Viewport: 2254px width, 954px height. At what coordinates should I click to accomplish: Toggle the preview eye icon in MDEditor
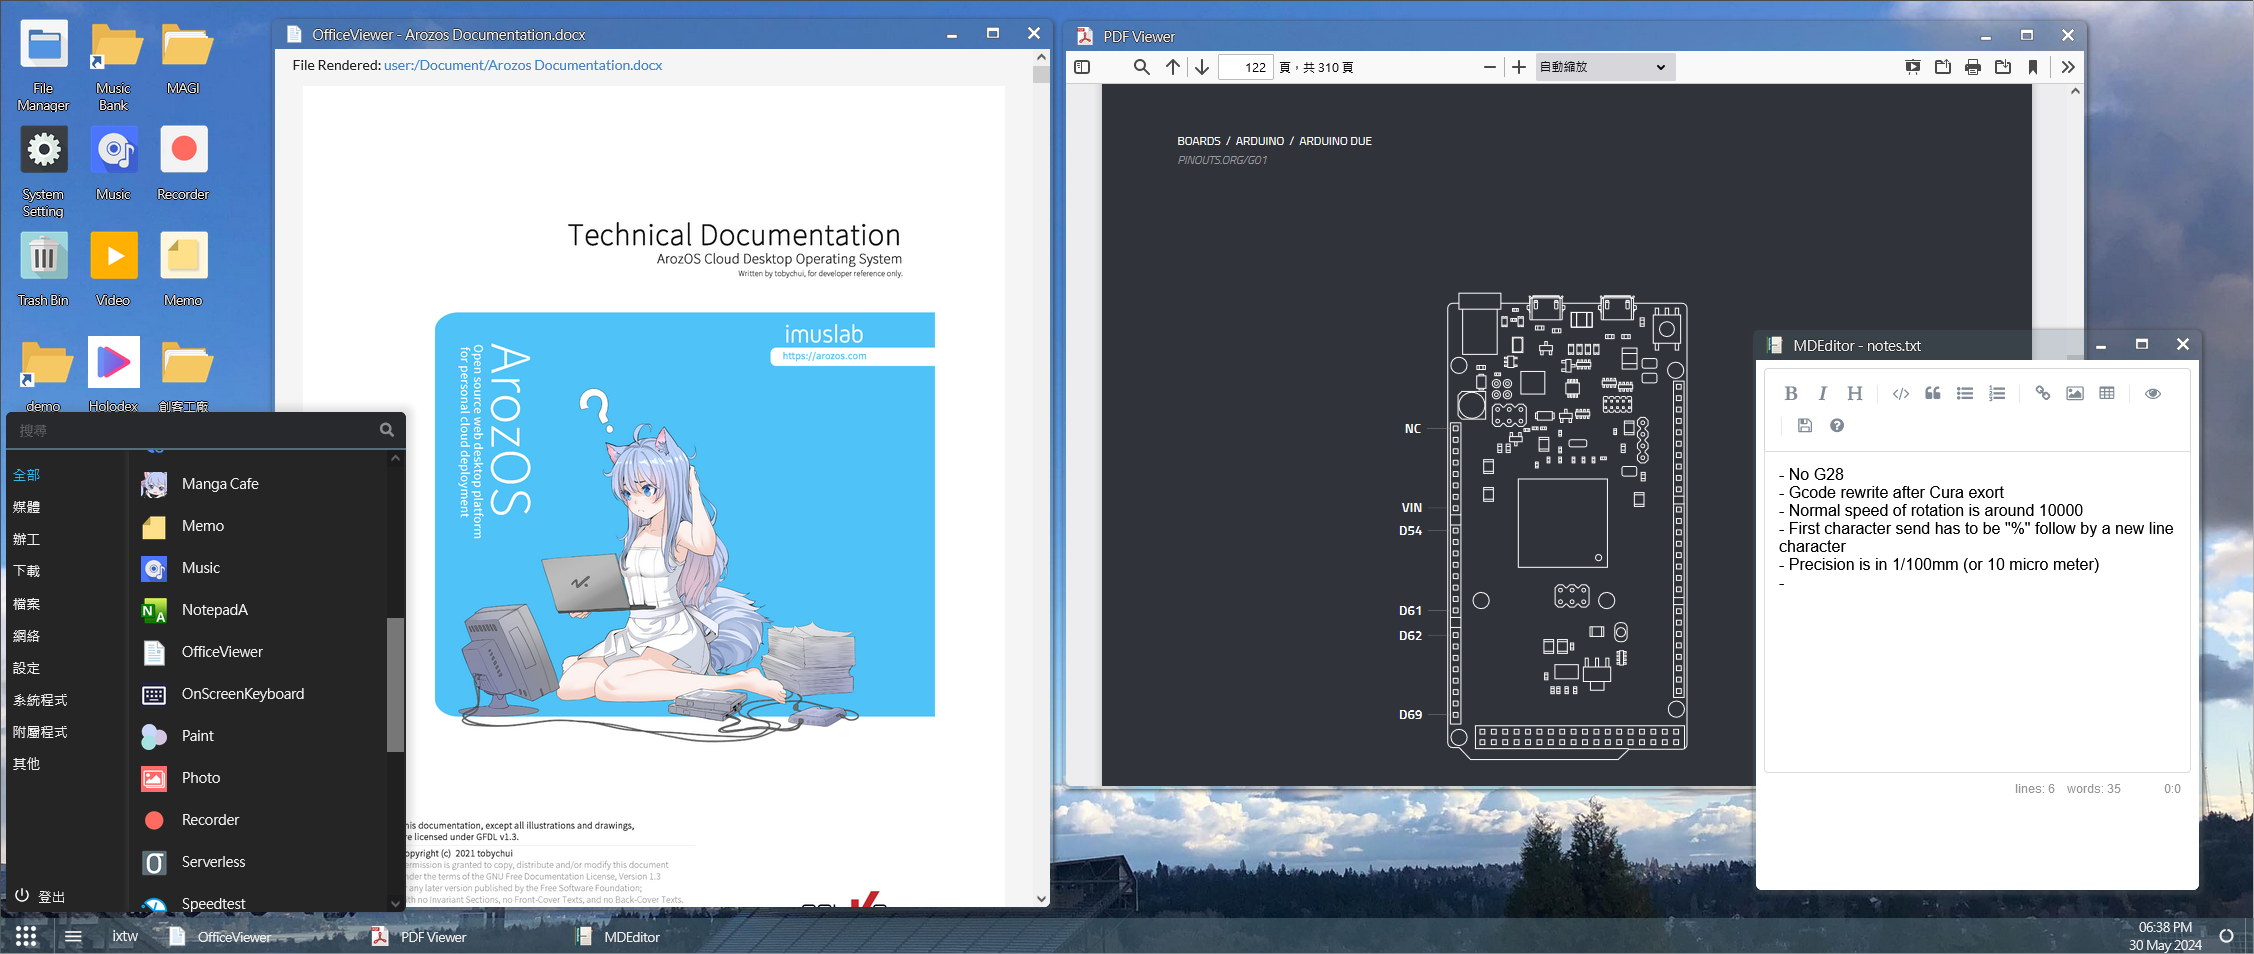(x=2152, y=394)
